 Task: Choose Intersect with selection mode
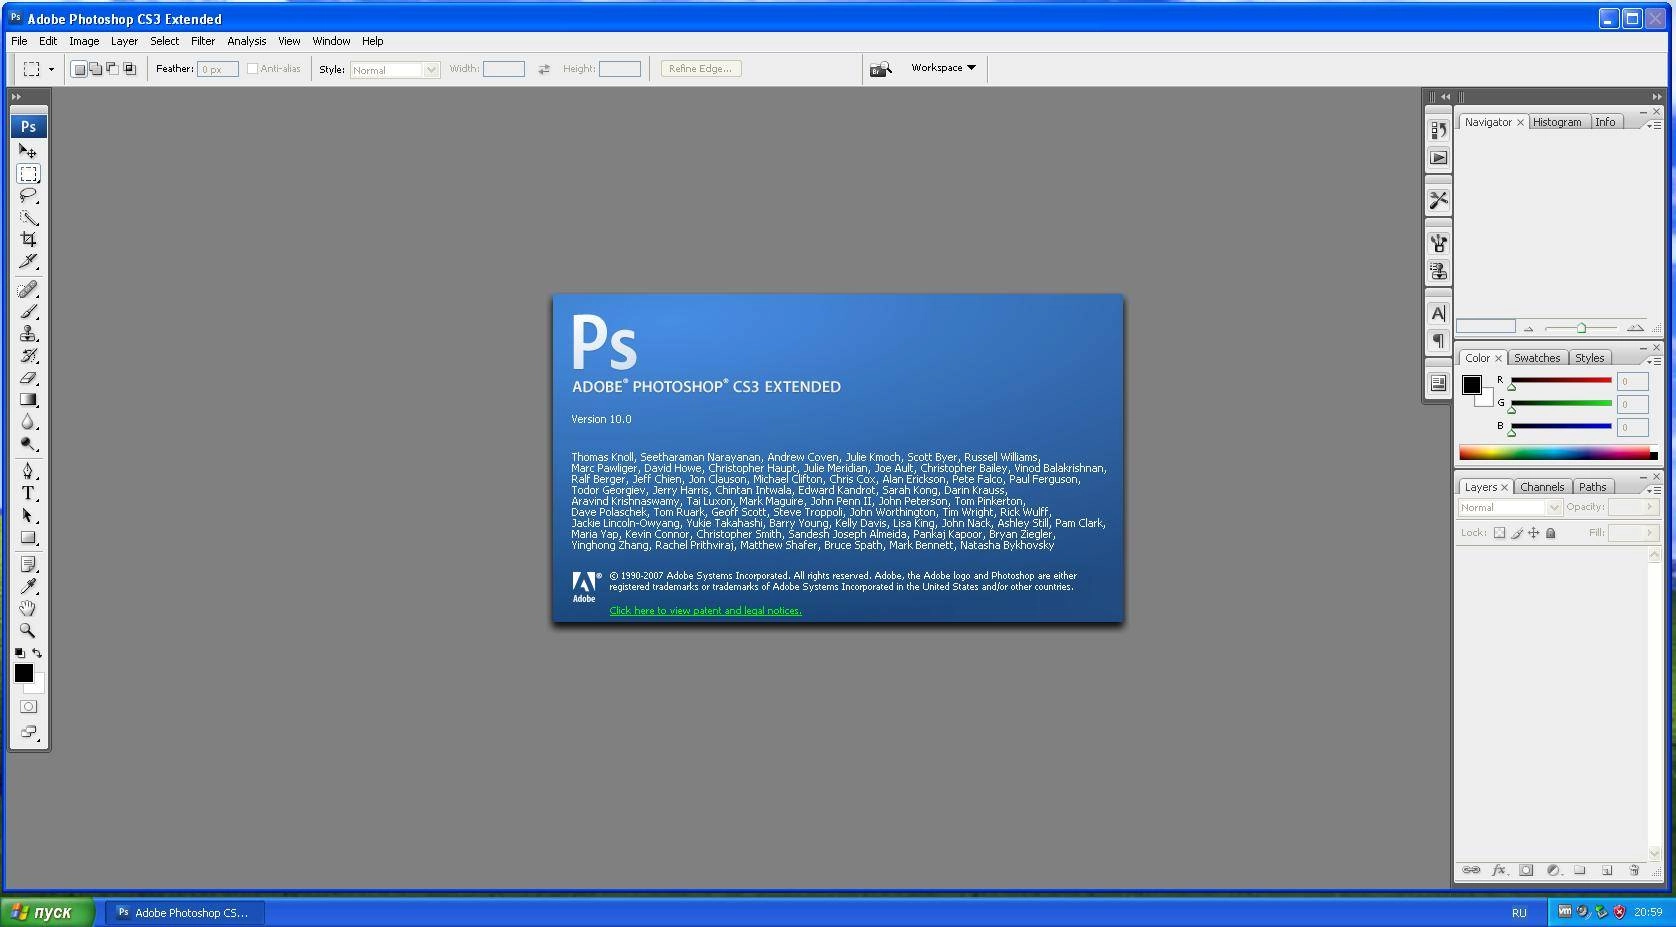129,69
